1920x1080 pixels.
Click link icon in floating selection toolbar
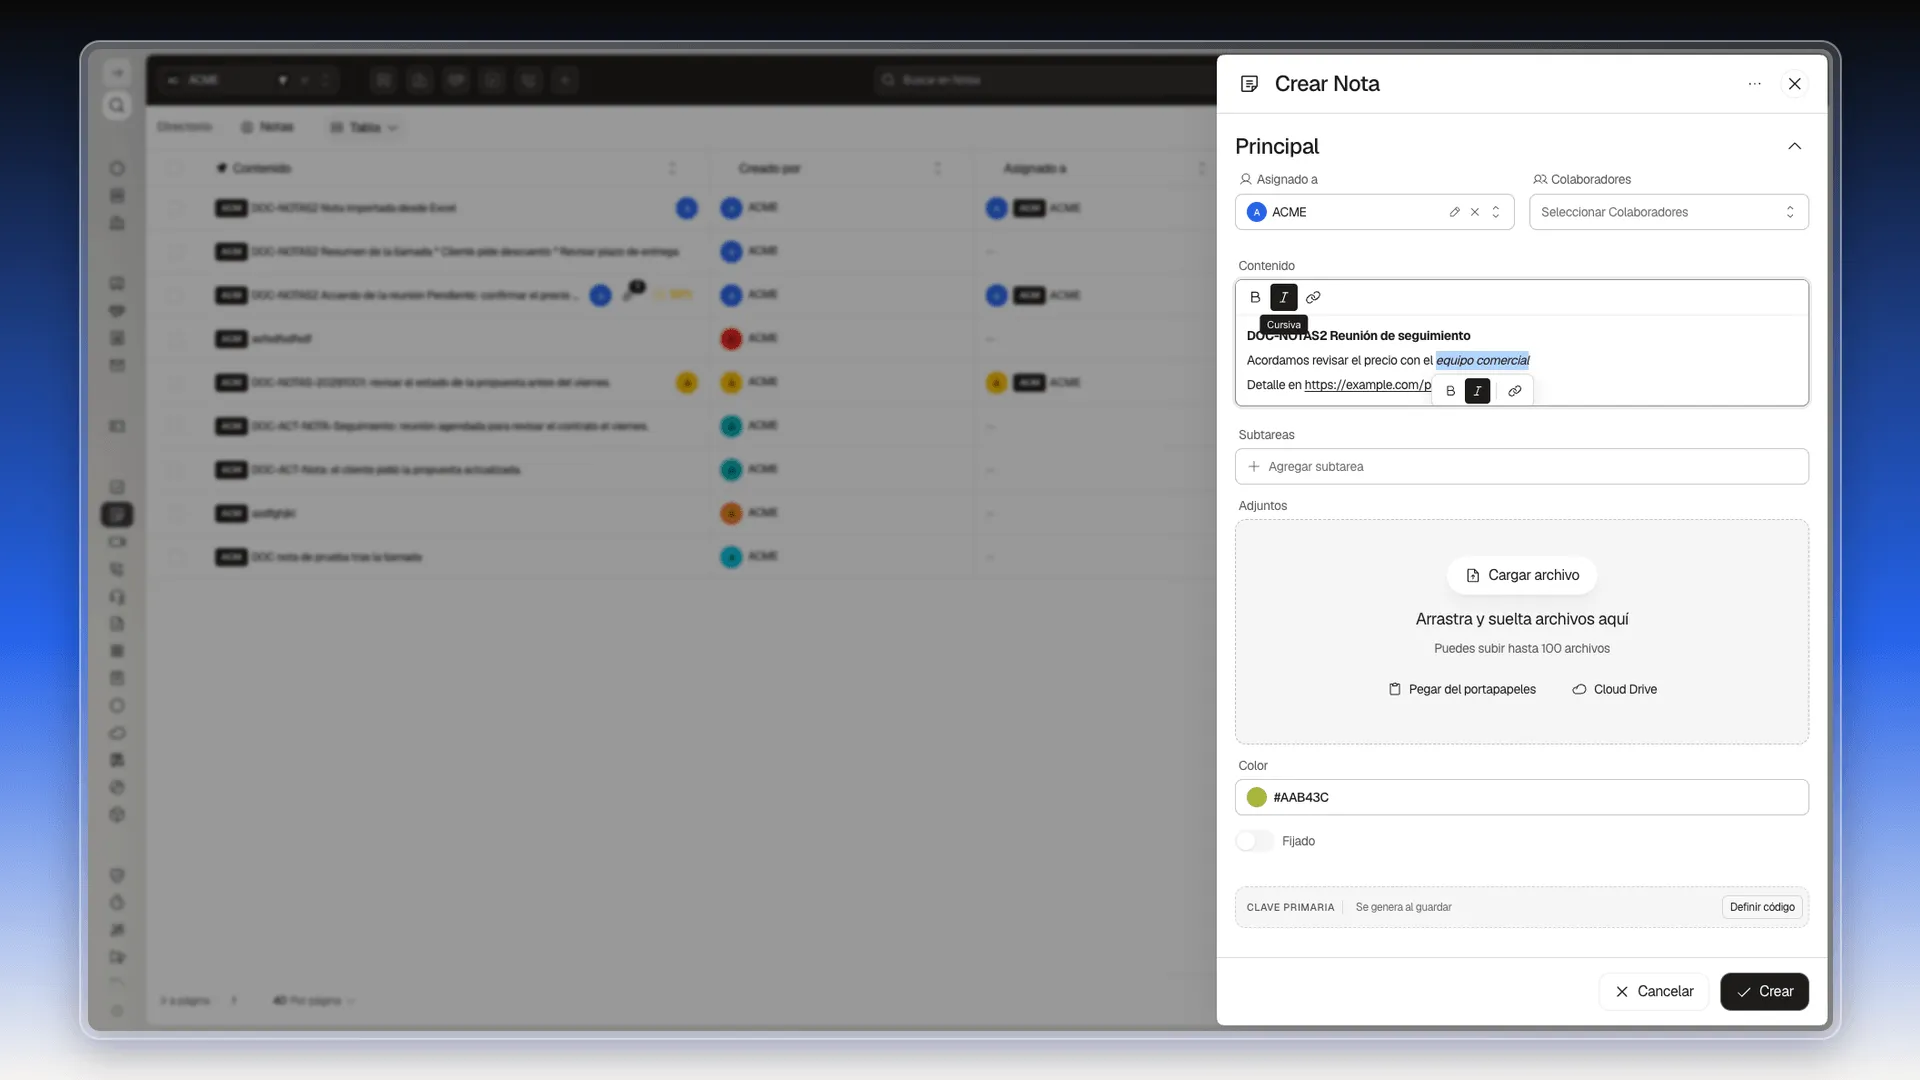(x=1515, y=391)
